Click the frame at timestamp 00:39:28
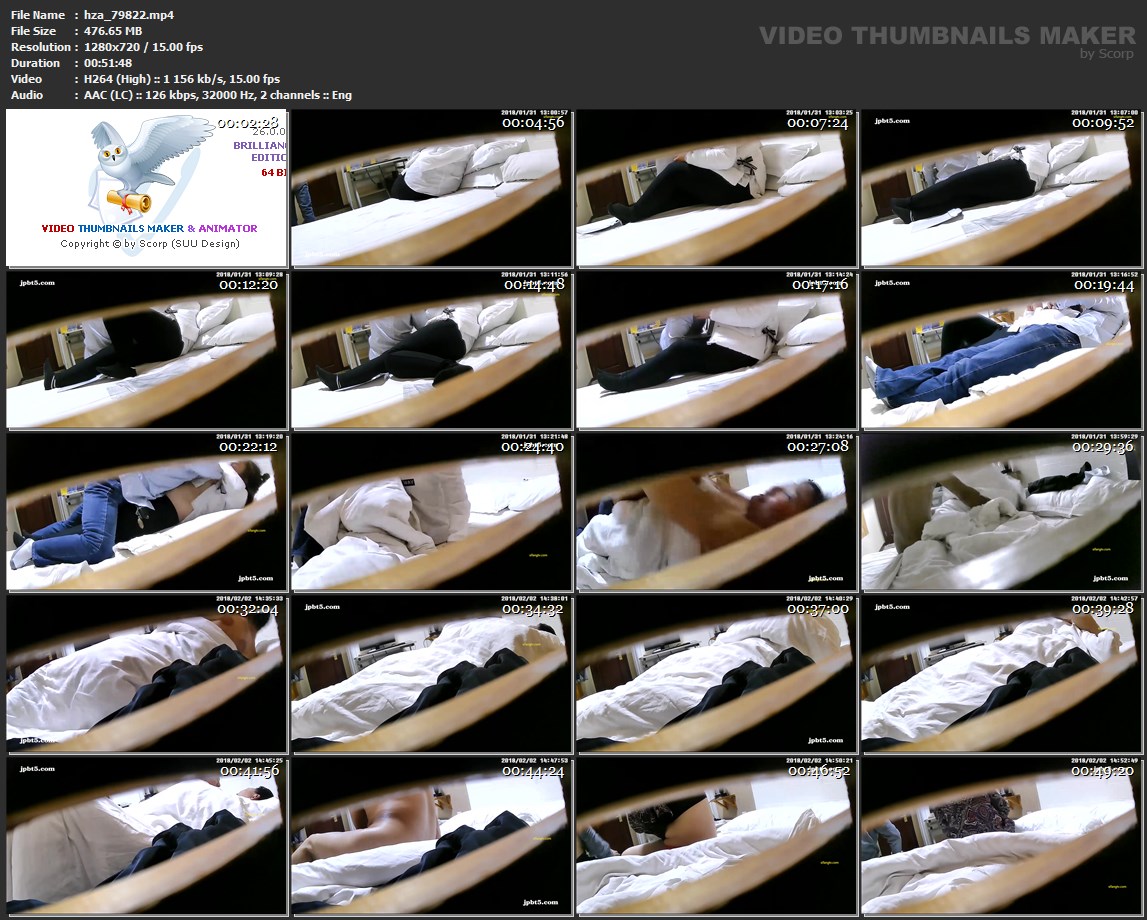 pyautogui.click(x=1001, y=674)
